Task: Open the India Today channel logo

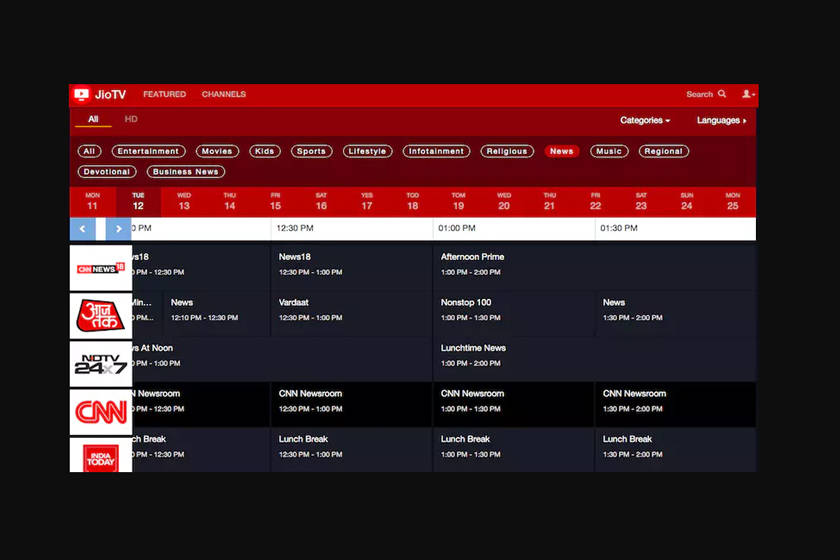Action: (x=101, y=455)
